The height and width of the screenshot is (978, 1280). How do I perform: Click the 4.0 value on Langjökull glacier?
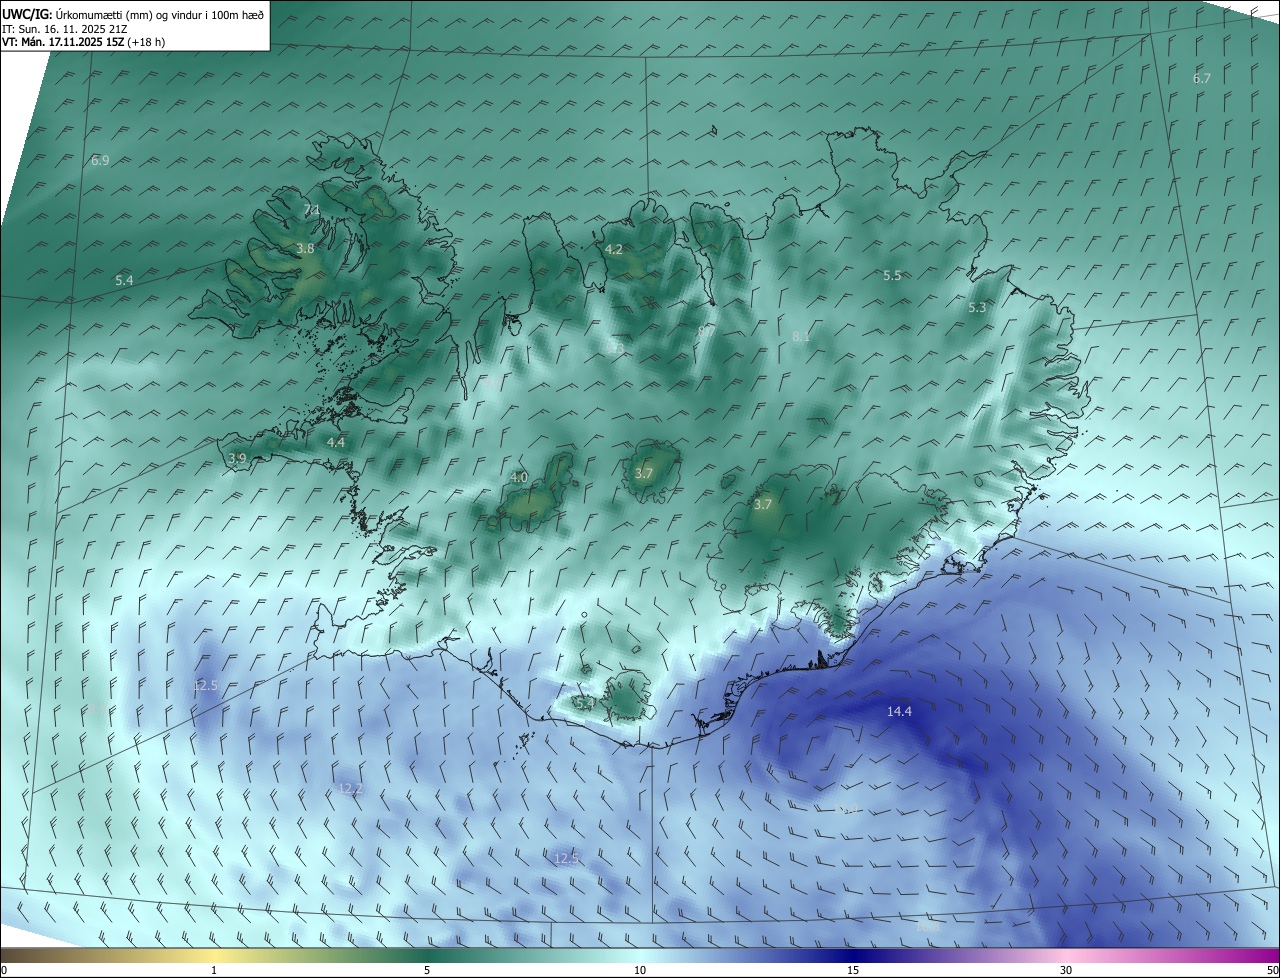coord(519,478)
